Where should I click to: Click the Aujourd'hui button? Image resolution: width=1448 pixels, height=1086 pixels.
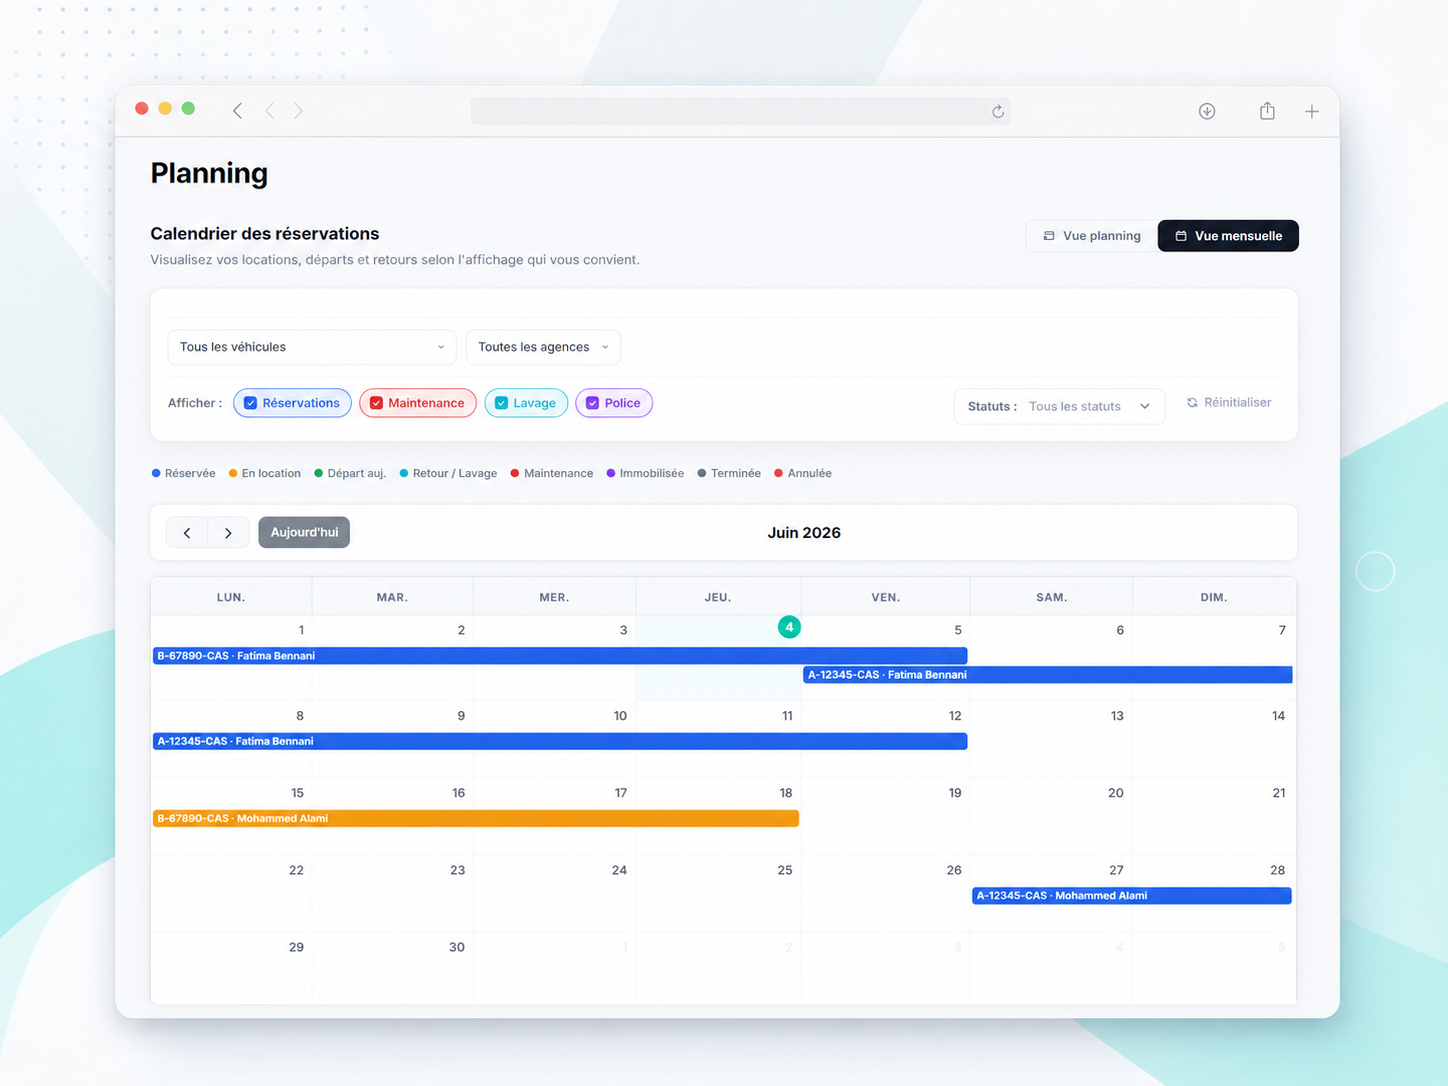pyautogui.click(x=304, y=532)
